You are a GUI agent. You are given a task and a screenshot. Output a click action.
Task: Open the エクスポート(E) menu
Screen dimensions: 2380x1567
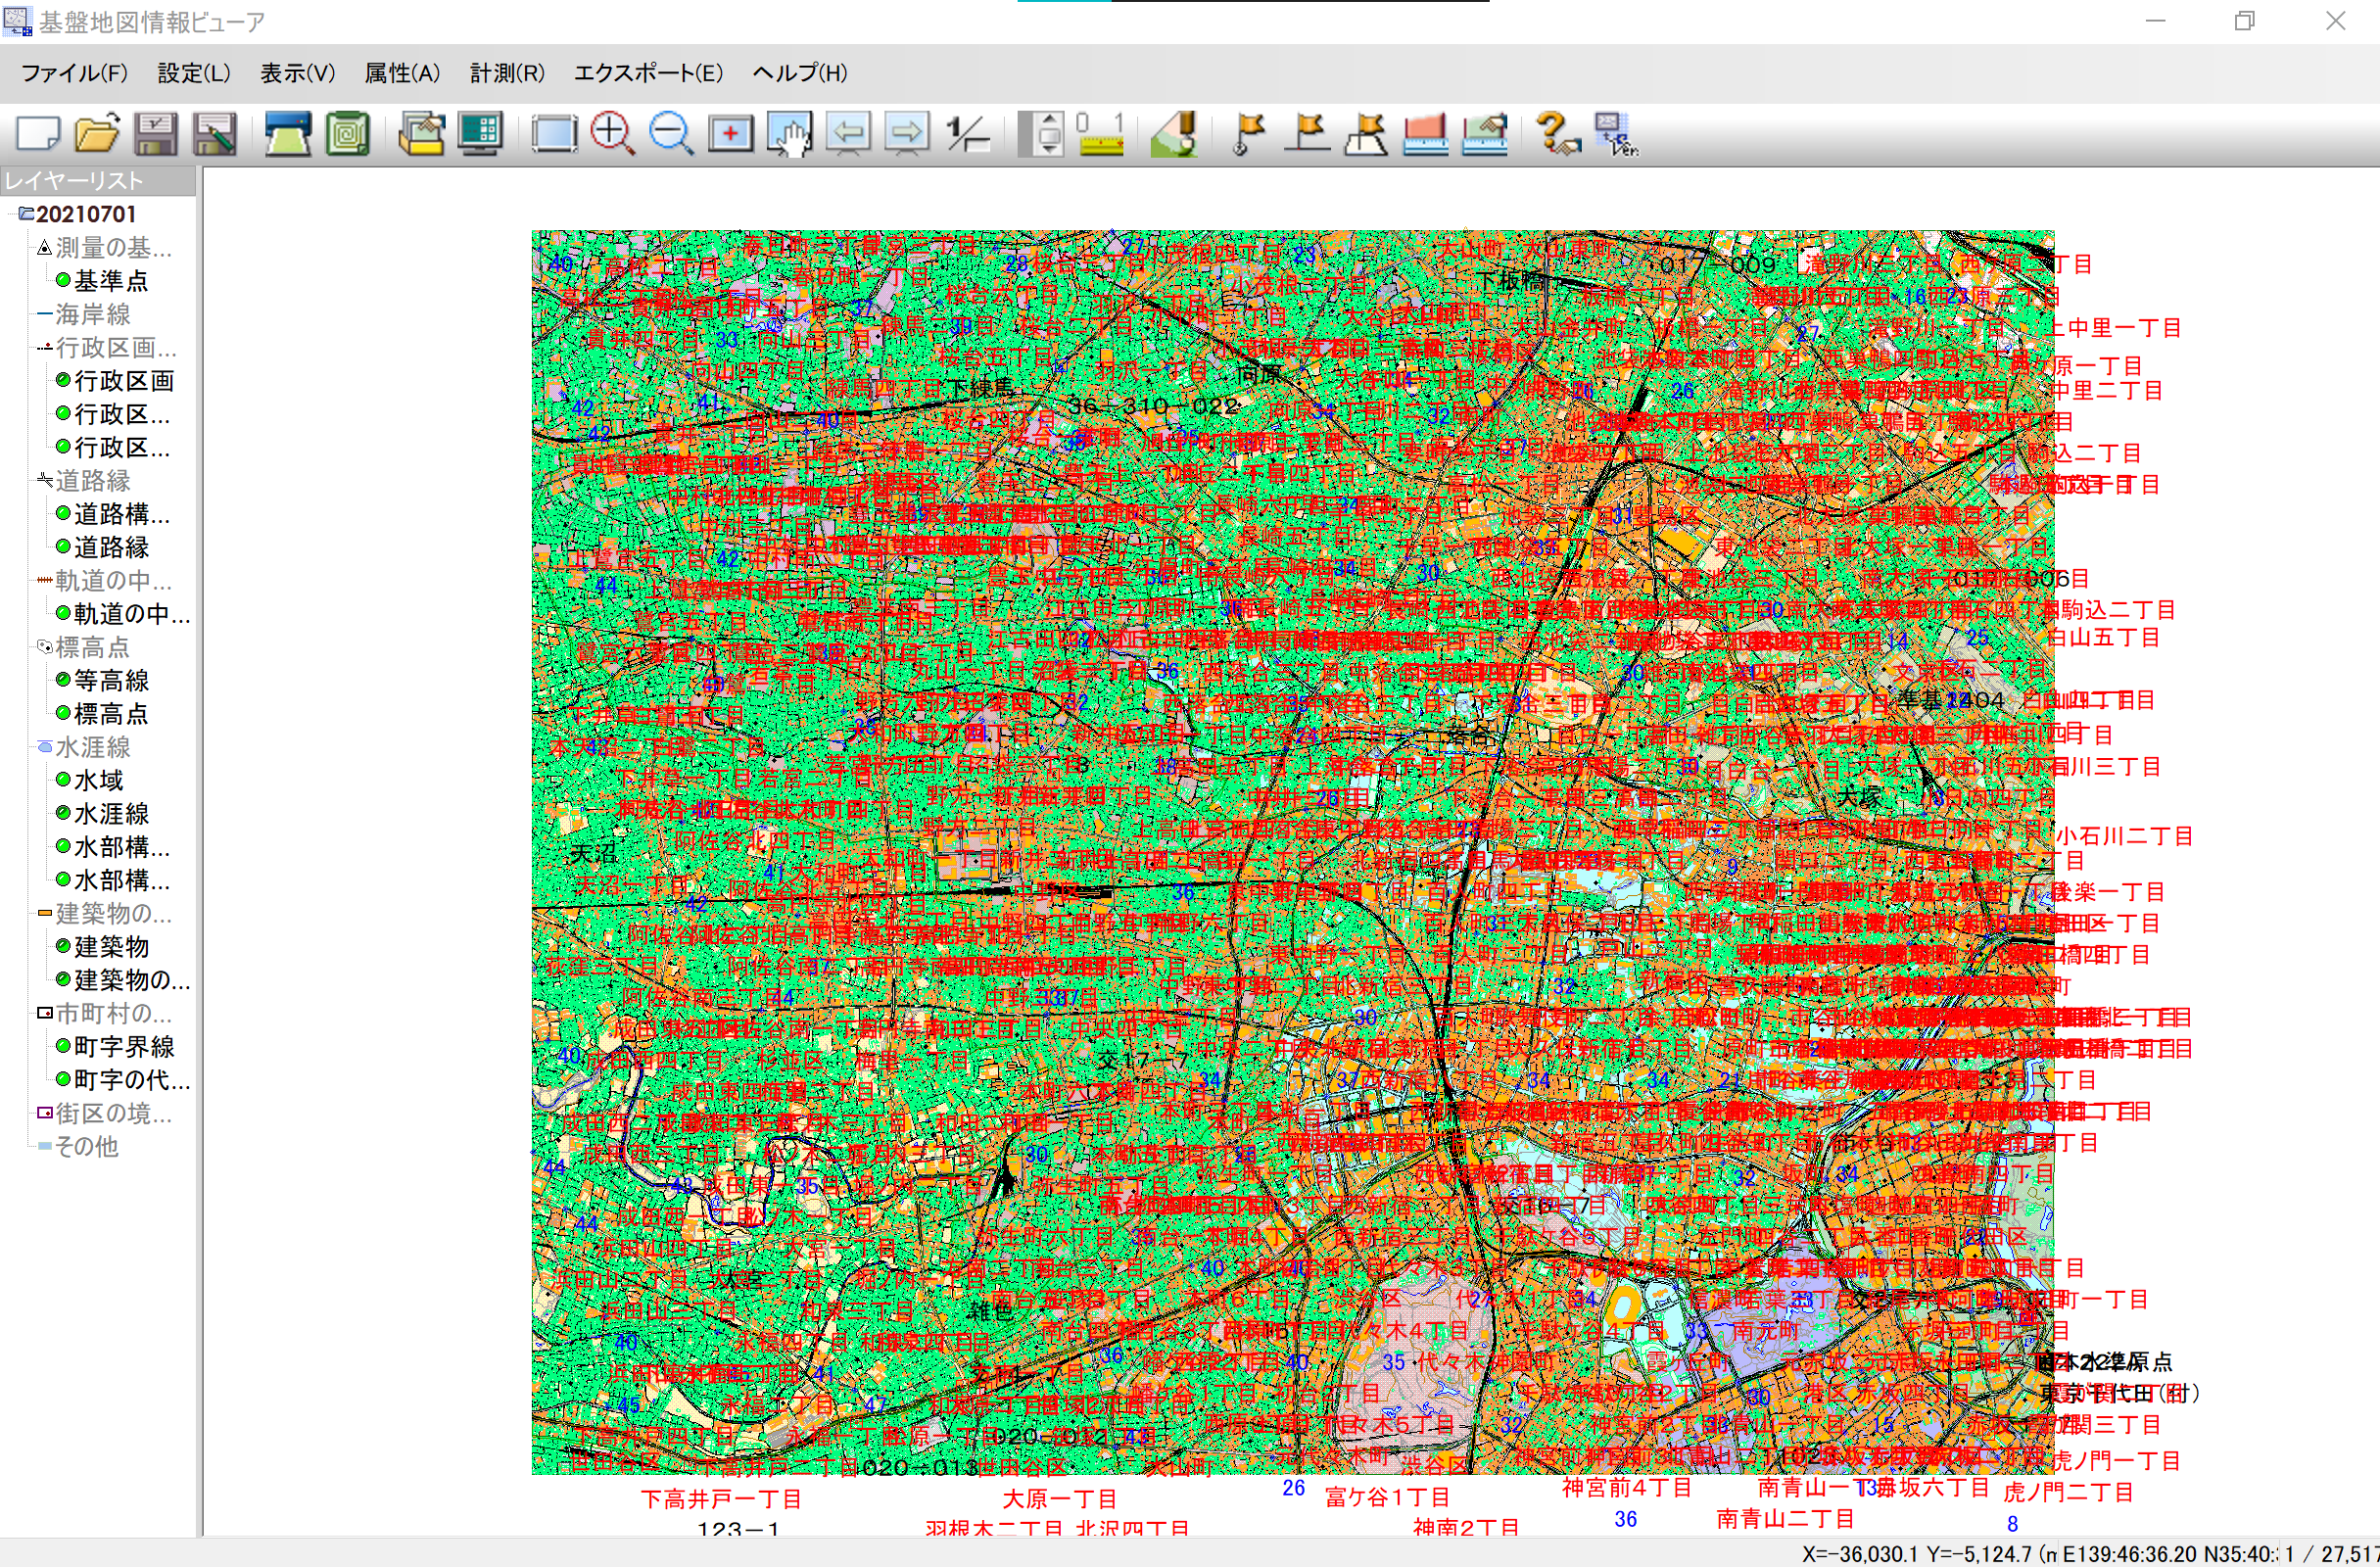tap(647, 73)
